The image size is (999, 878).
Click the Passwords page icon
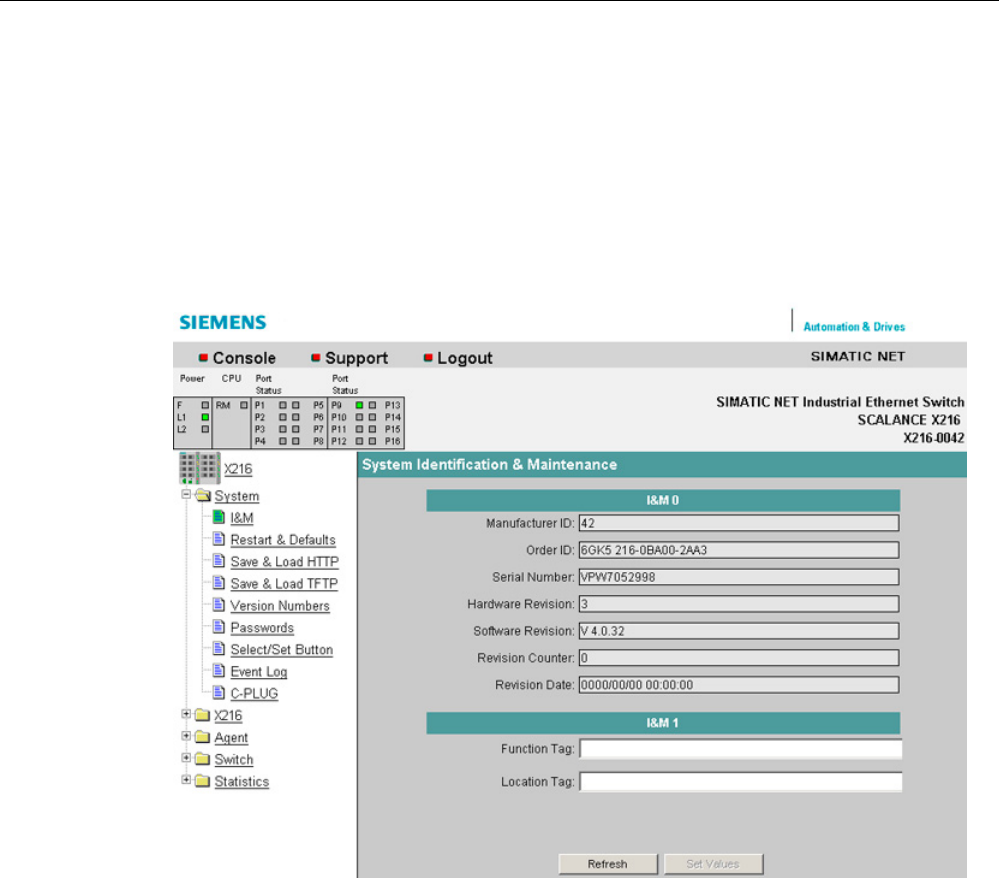point(219,627)
